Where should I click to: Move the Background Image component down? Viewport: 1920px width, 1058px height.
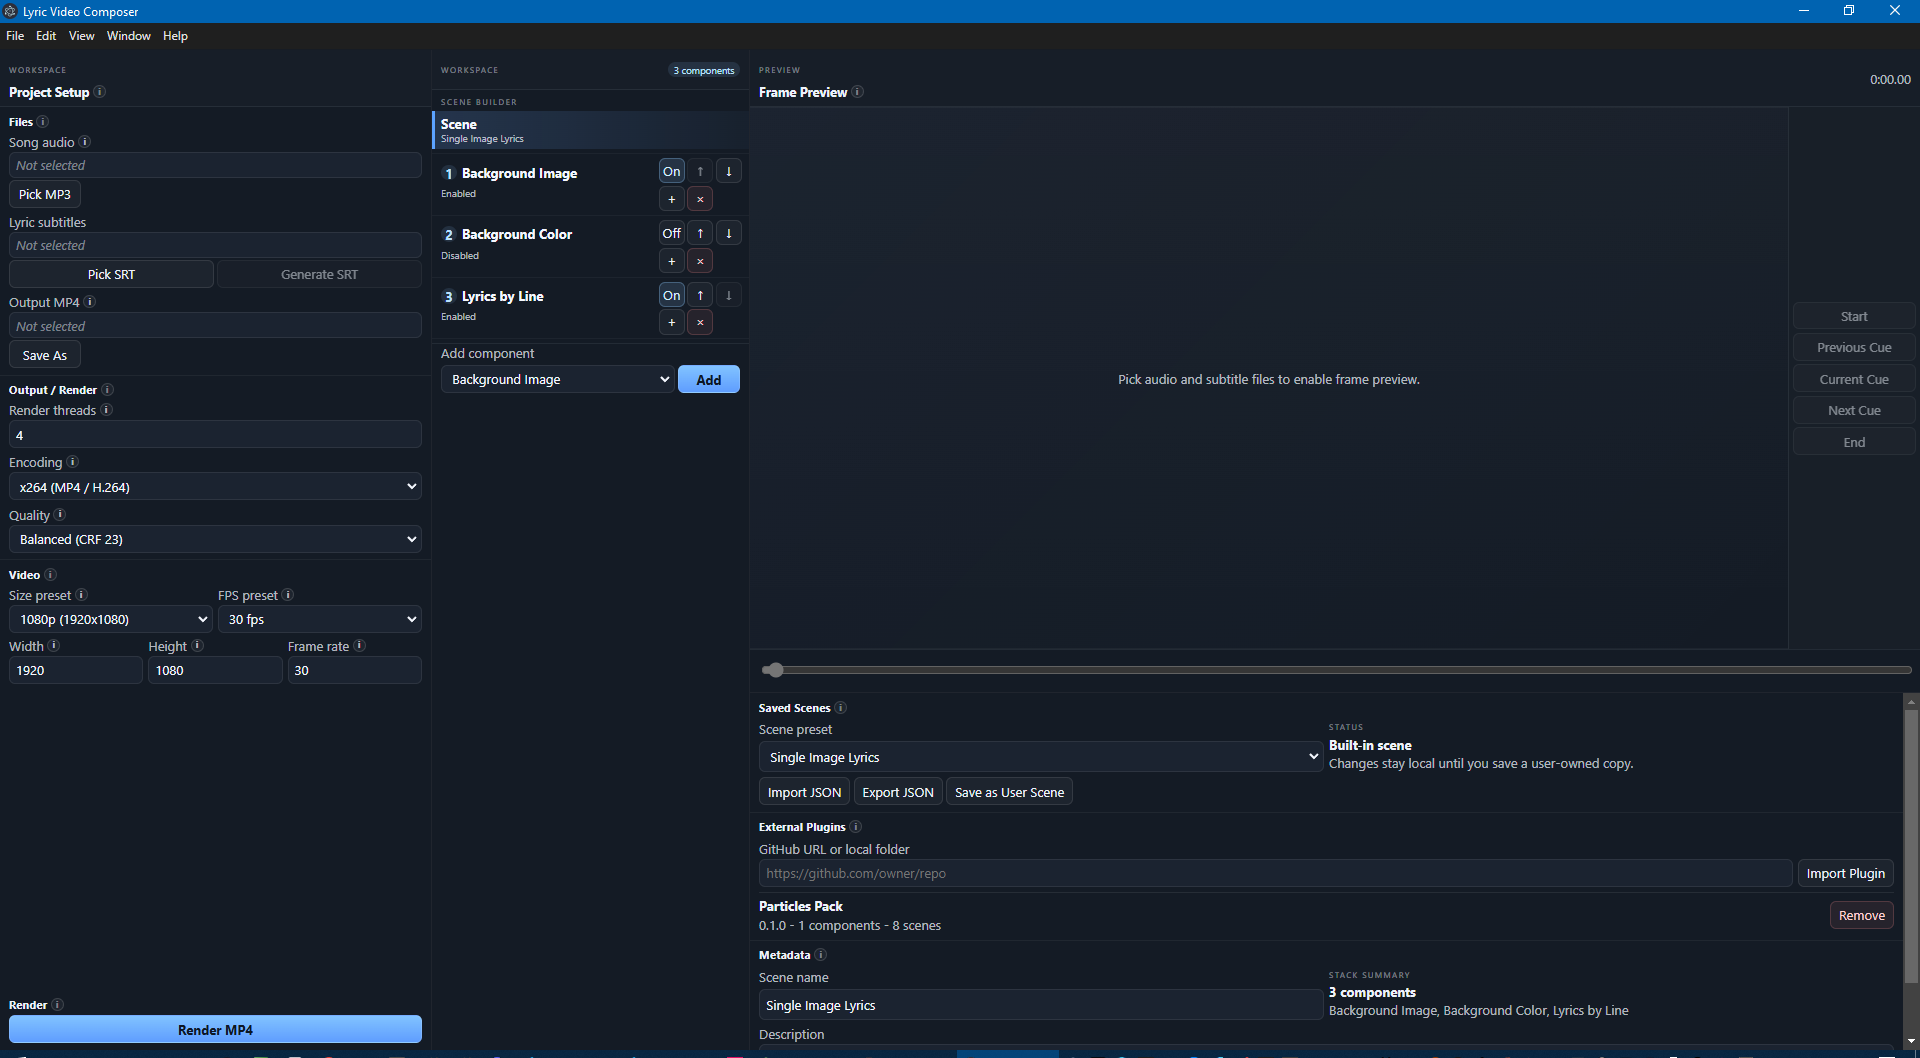pyautogui.click(x=729, y=171)
